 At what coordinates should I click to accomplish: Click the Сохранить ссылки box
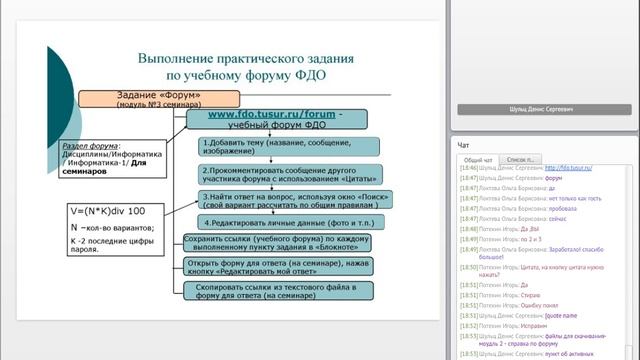tap(277, 243)
